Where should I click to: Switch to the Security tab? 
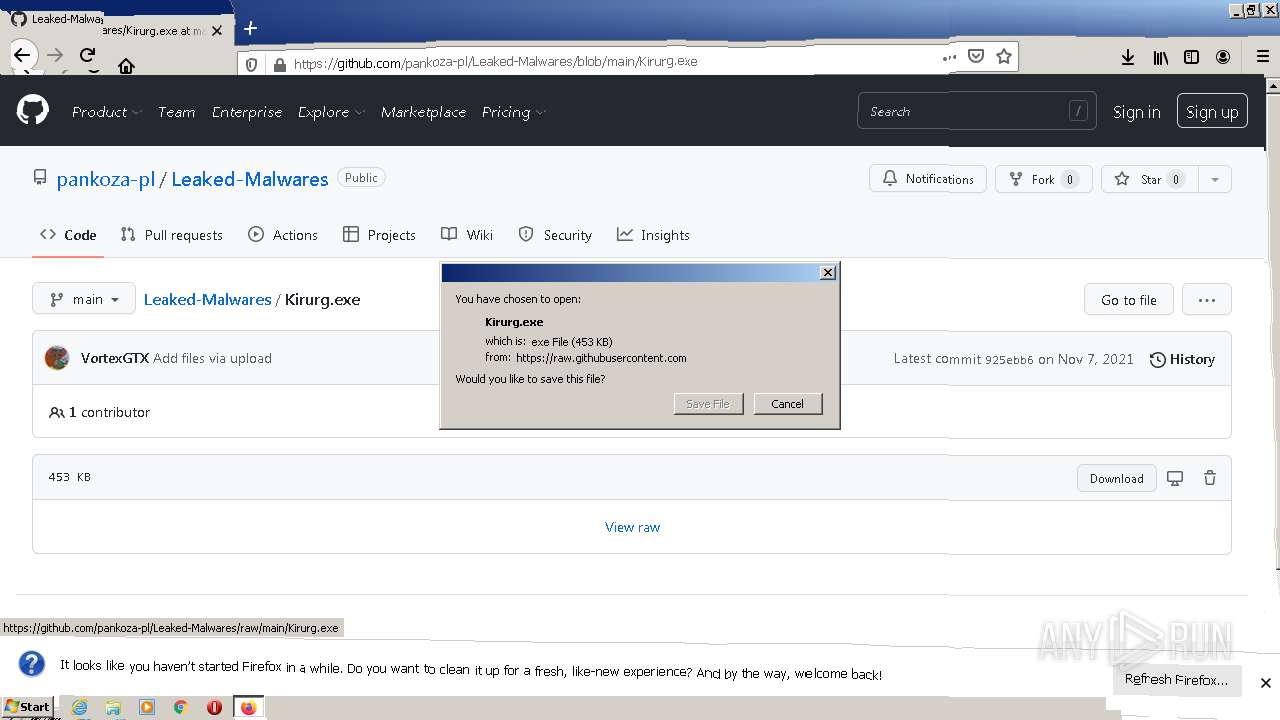click(555, 235)
